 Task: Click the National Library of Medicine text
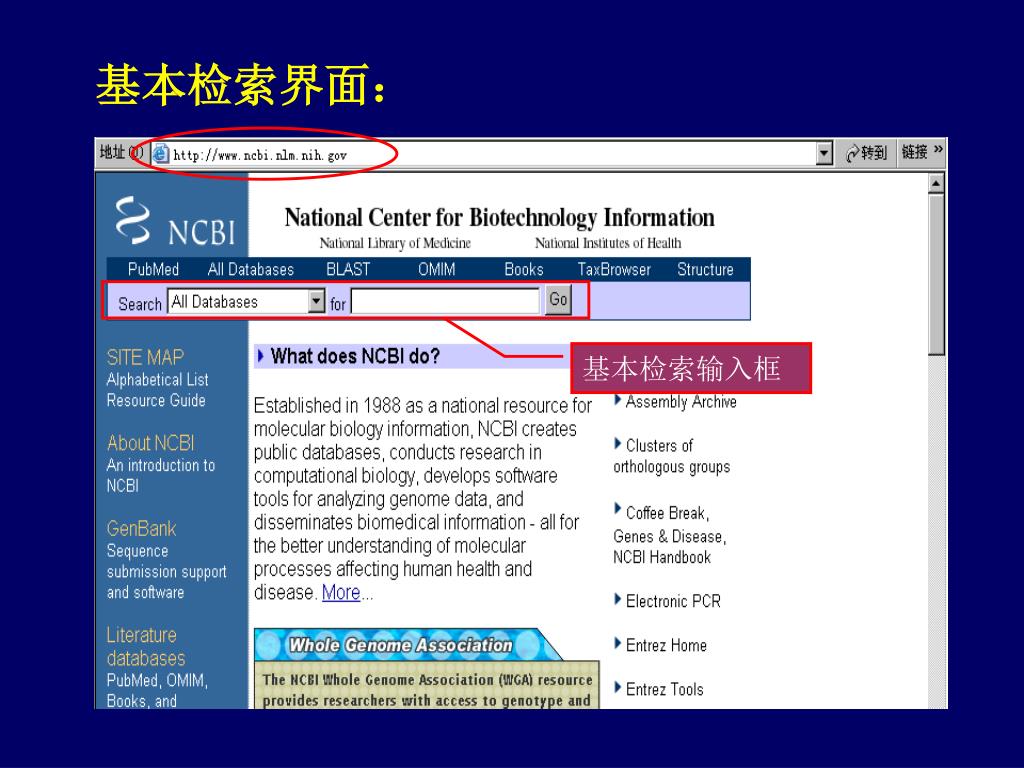coord(395,243)
